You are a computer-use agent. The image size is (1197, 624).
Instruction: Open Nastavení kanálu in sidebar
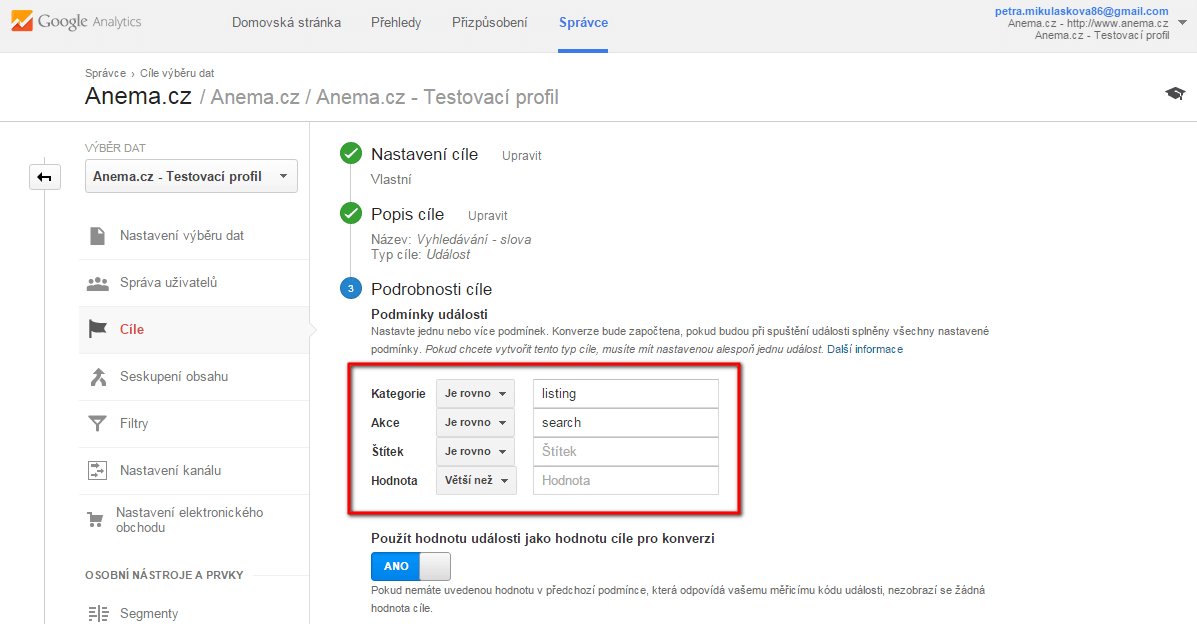coord(170,470)
